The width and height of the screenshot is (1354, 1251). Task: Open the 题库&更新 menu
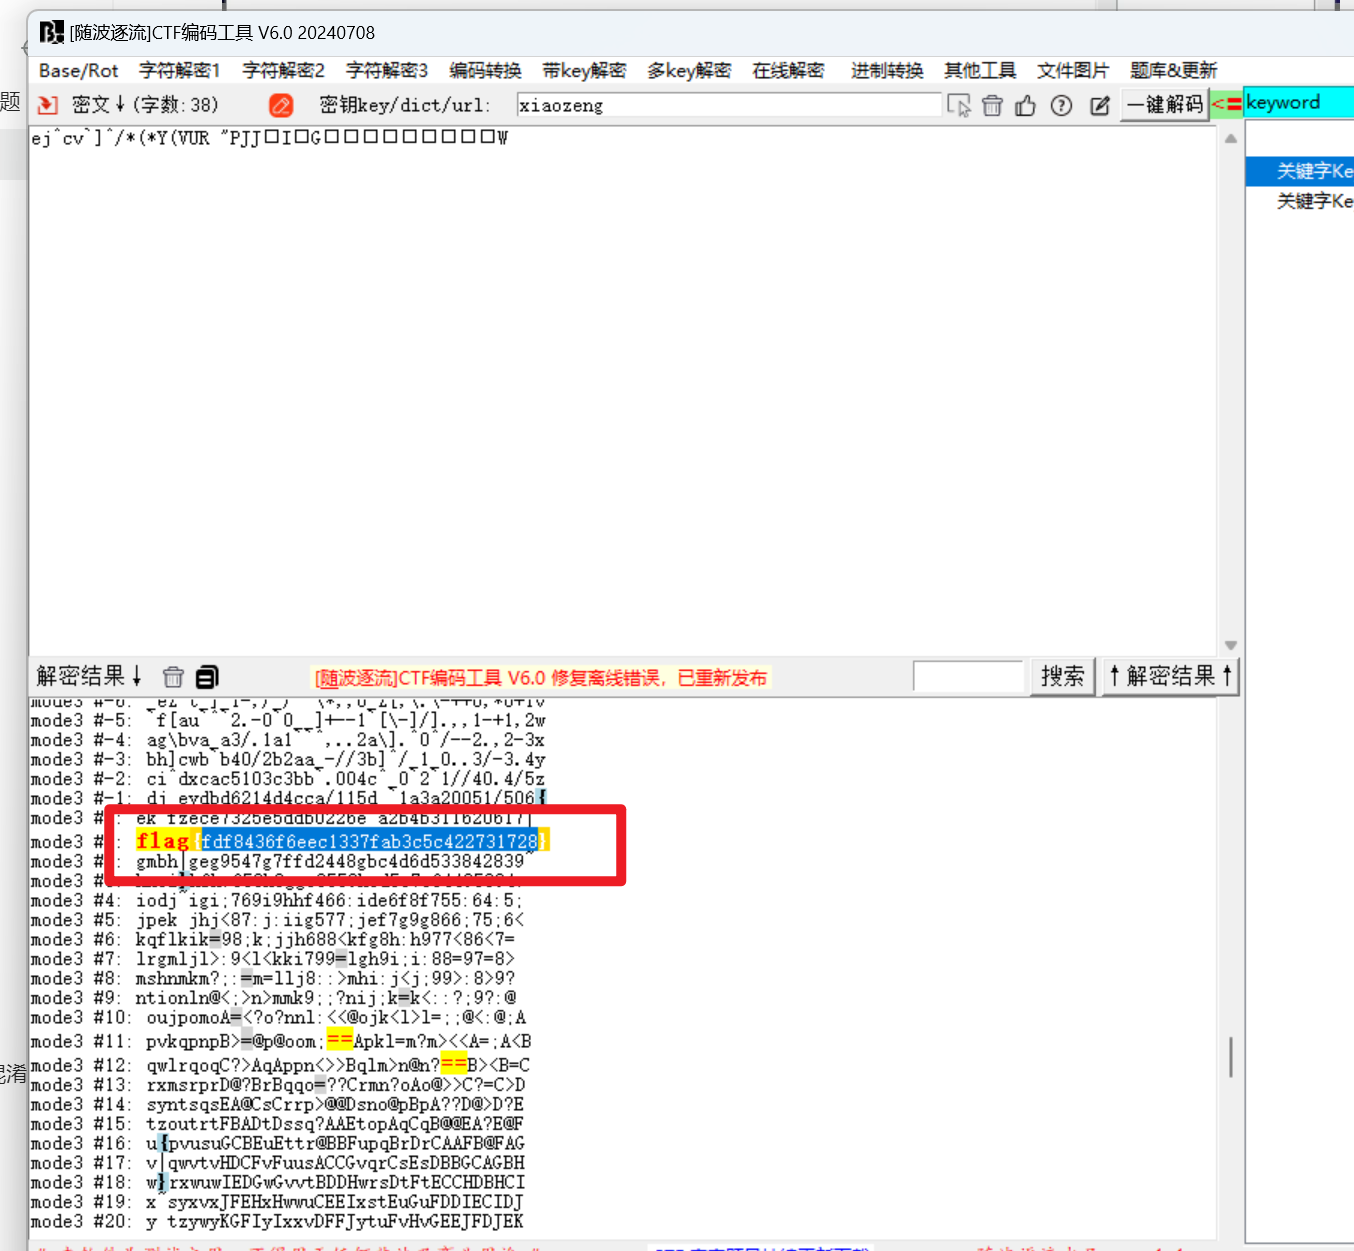click(x=1173, y=71)
